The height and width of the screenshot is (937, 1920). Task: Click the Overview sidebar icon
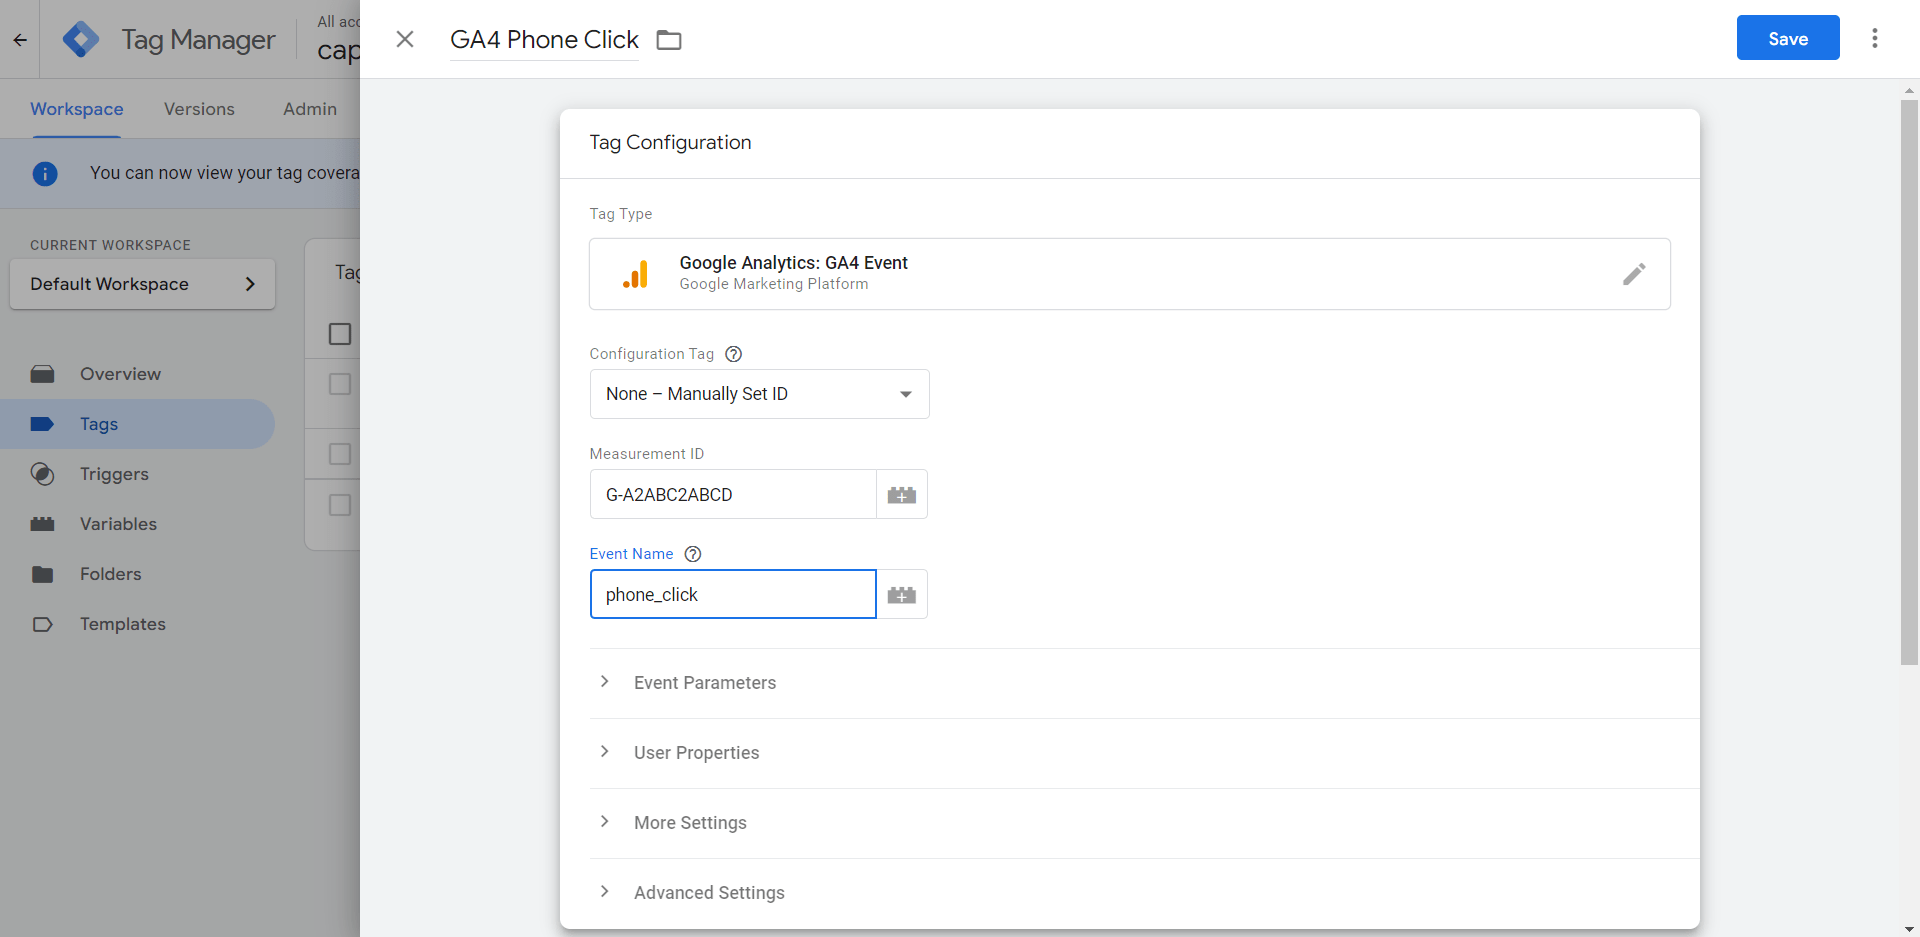tap(42, 374)
